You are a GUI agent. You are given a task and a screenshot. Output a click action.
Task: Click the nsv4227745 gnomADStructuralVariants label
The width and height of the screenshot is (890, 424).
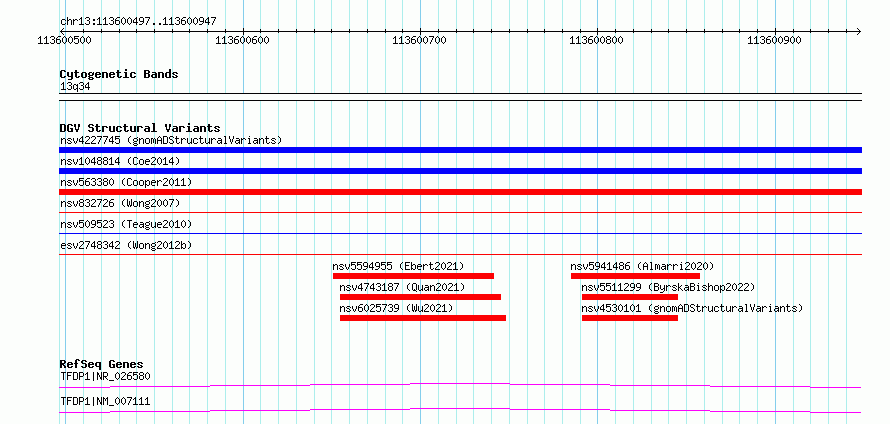click(171, 140)
